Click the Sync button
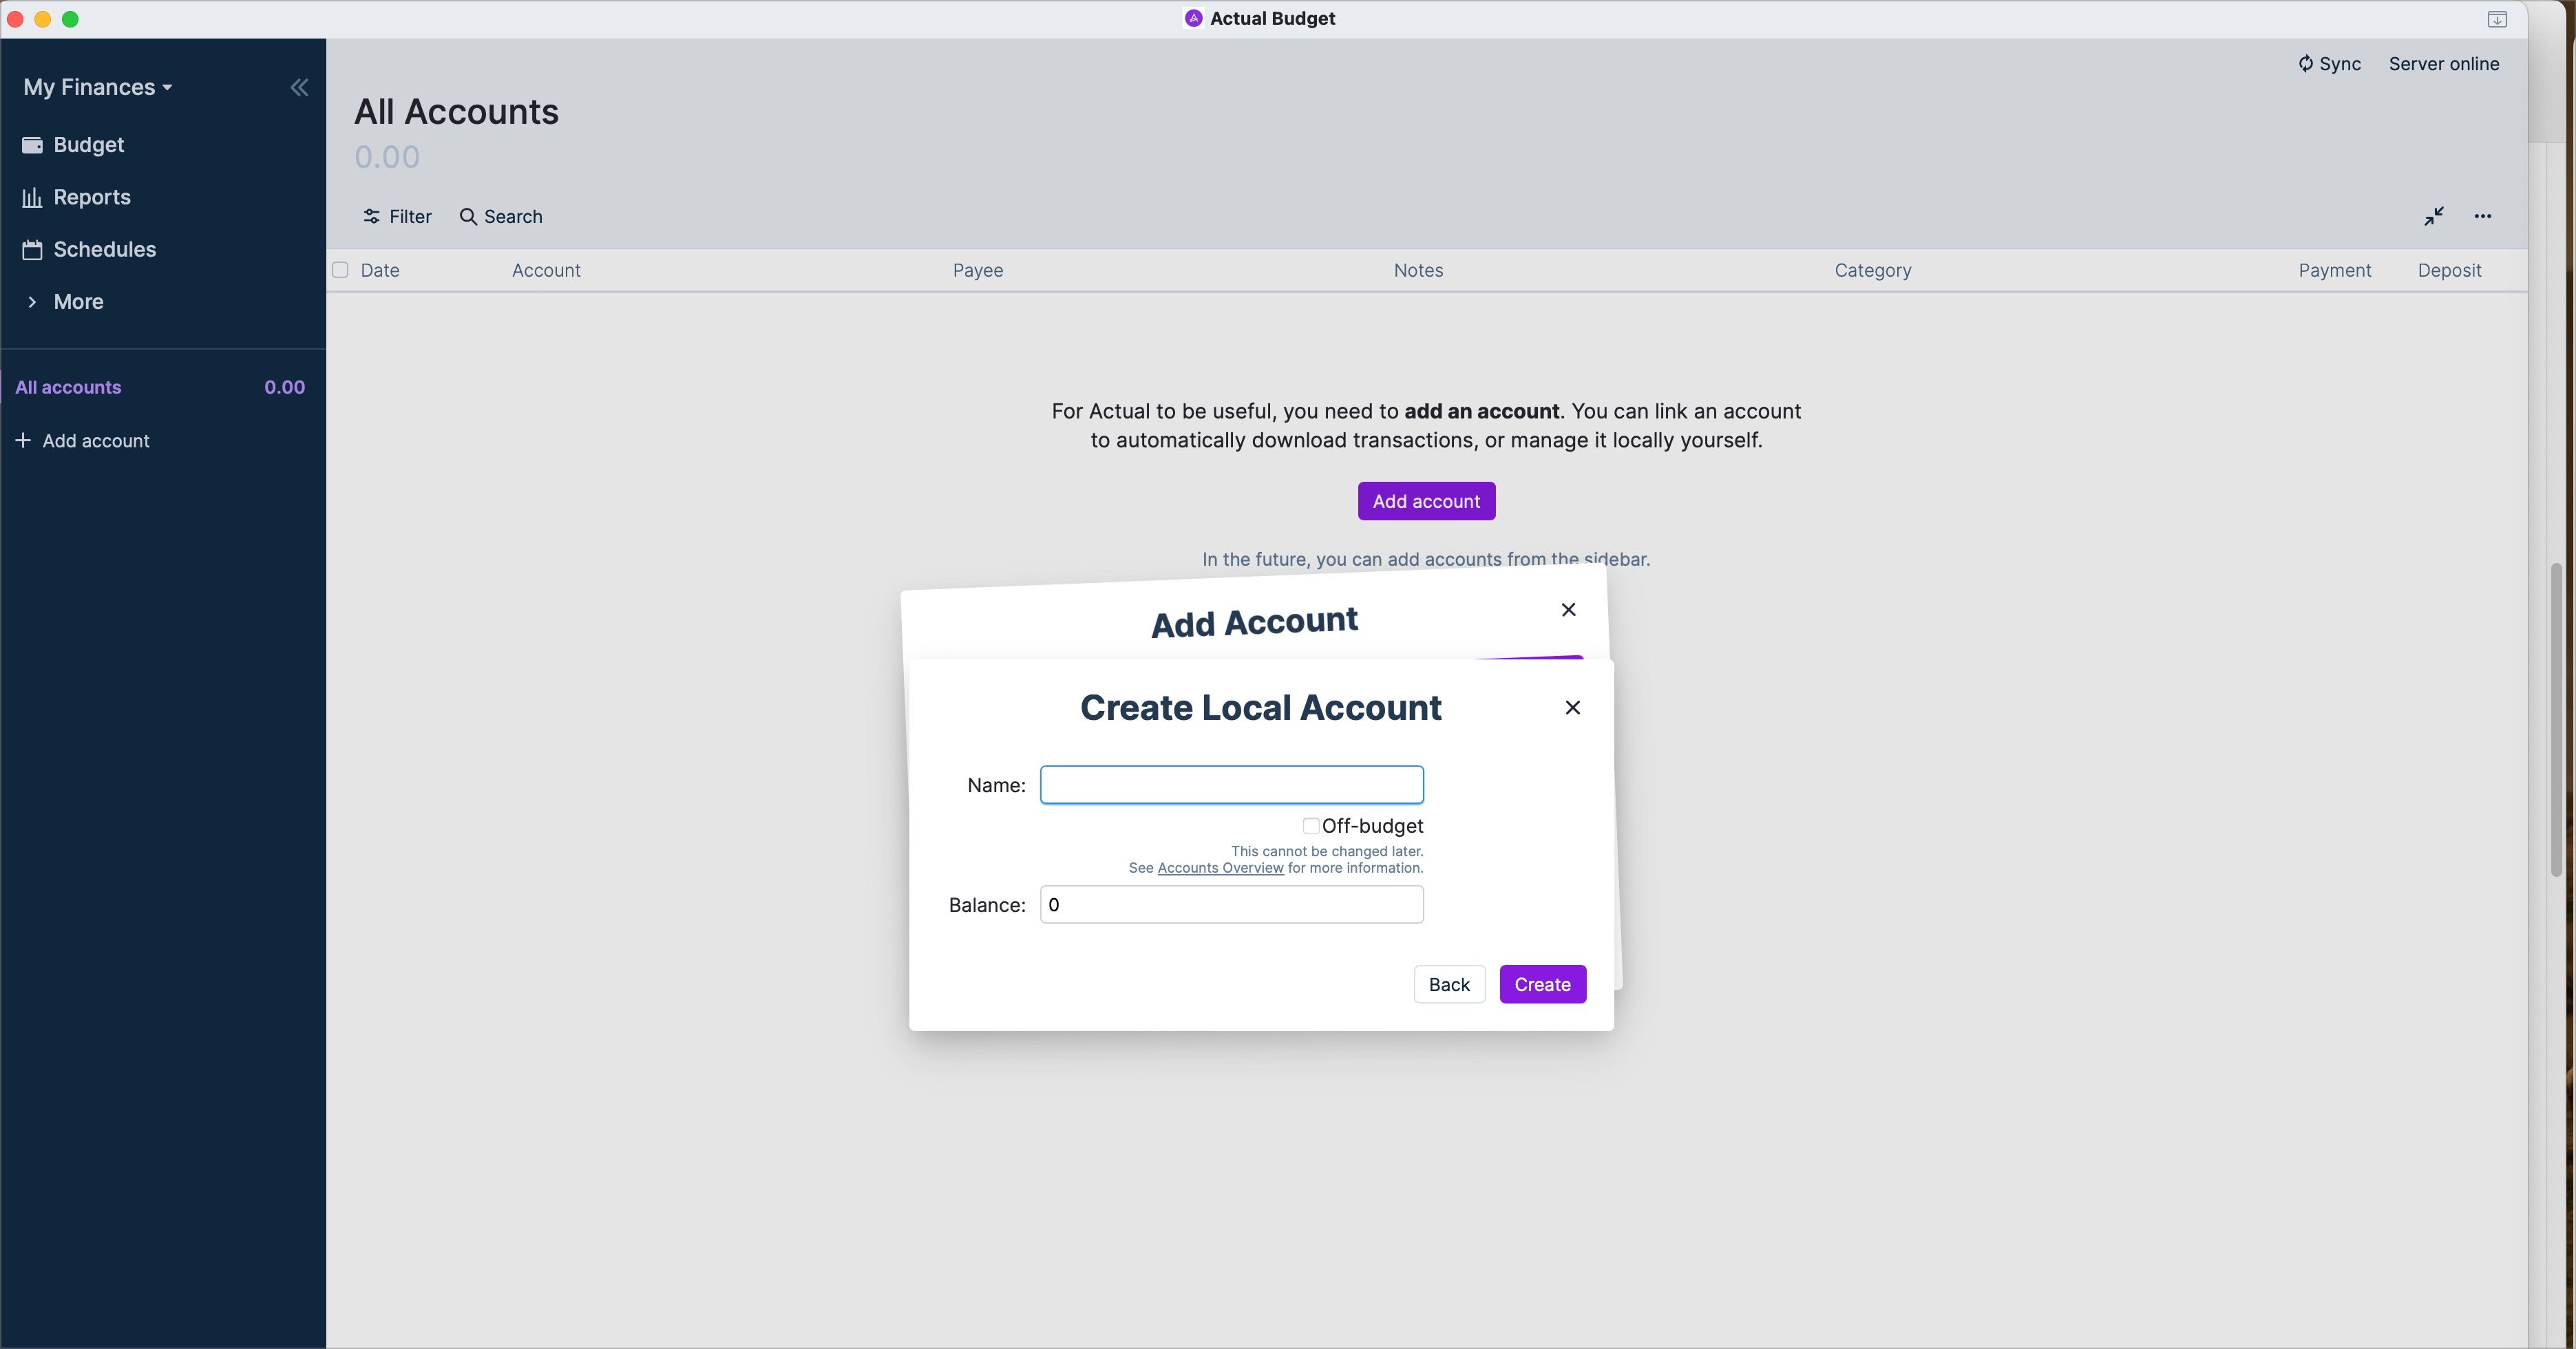Viewport: 2576px width, 1349px height. click(2329, 64)
